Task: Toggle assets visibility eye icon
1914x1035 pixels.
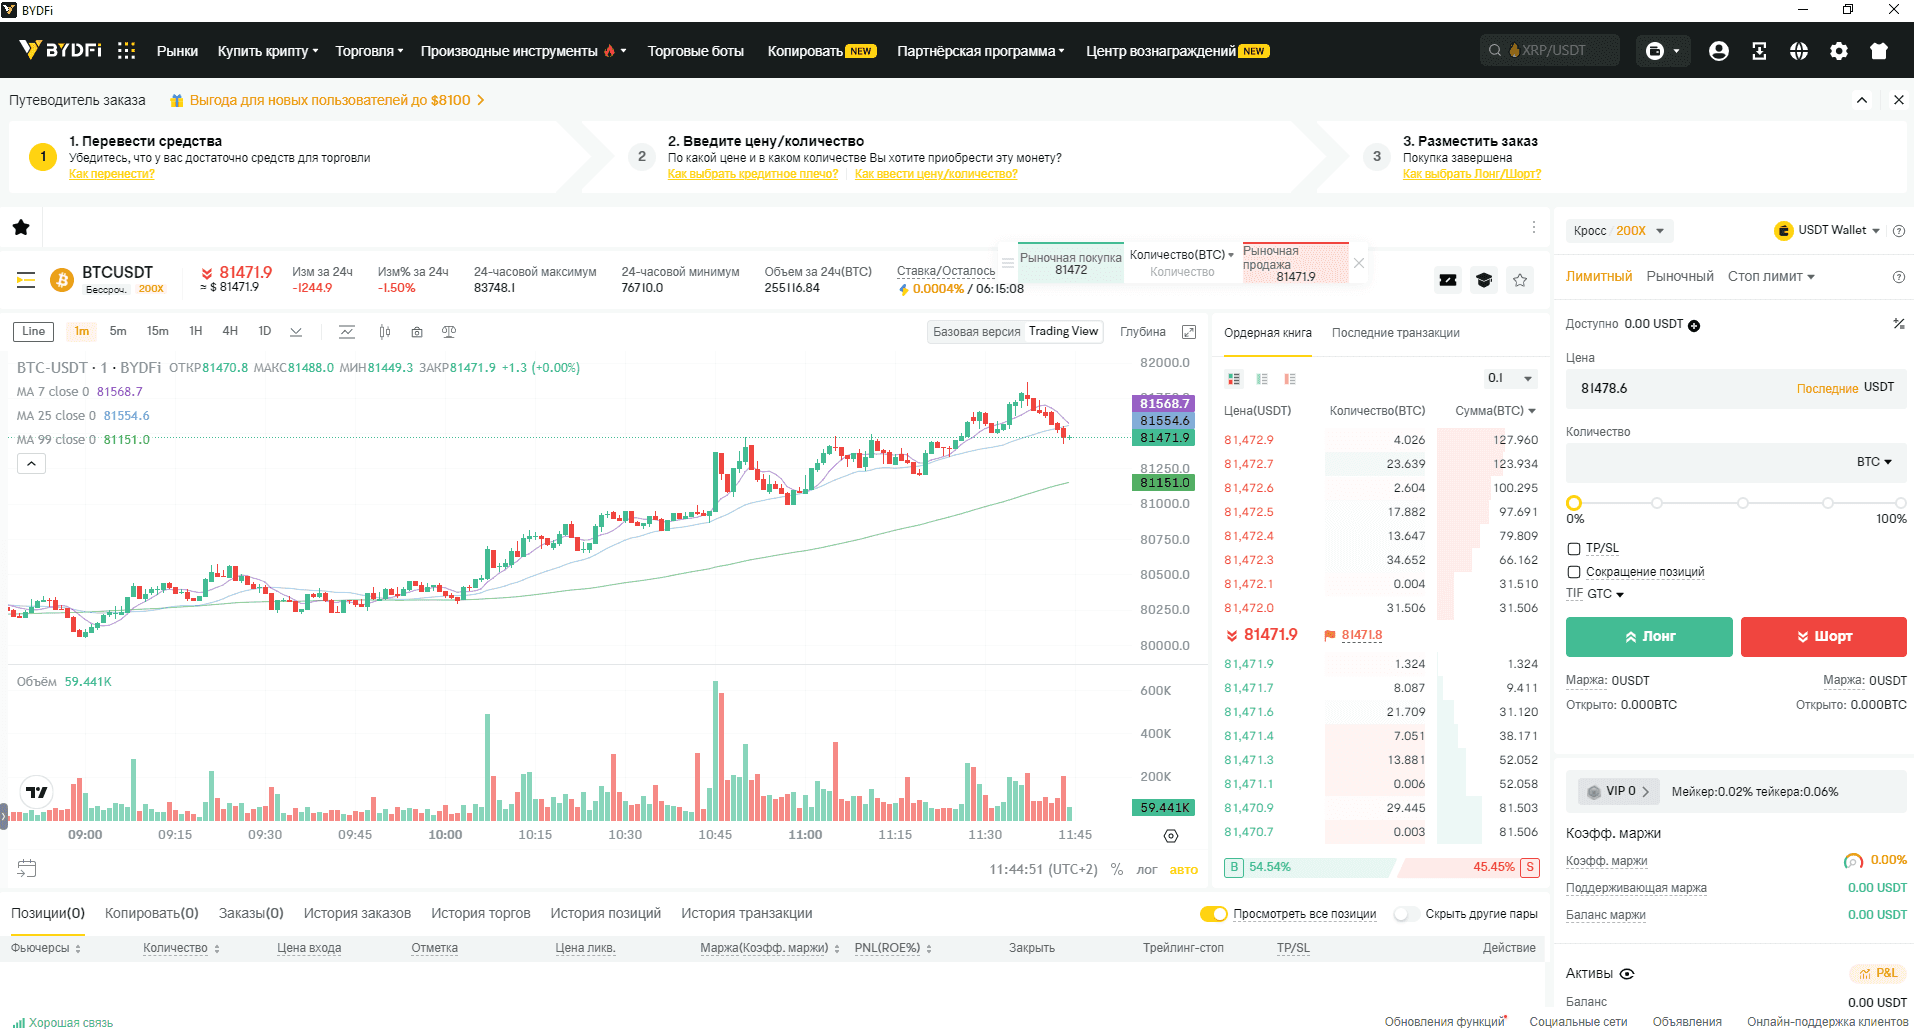Action: tap(1627, 973)
